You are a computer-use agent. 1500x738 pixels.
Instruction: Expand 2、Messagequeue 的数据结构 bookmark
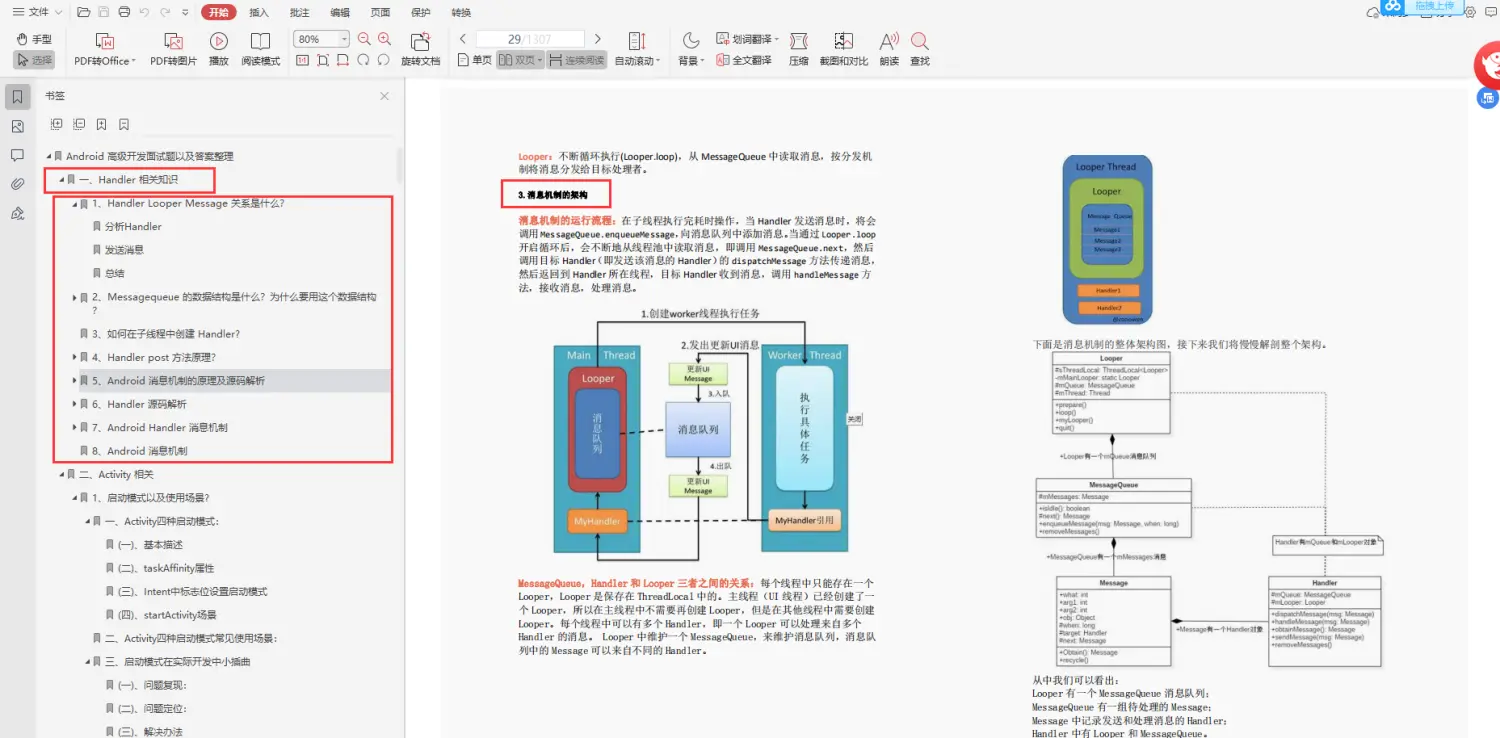coord(75,297)
